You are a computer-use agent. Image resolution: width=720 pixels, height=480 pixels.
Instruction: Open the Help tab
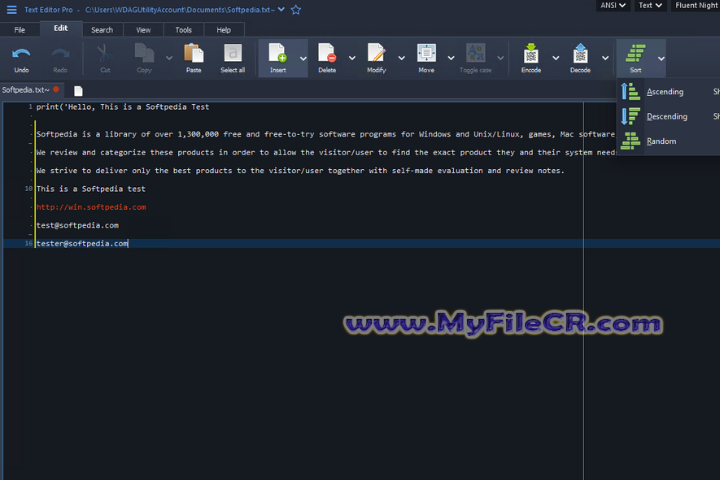coord(224,30)
